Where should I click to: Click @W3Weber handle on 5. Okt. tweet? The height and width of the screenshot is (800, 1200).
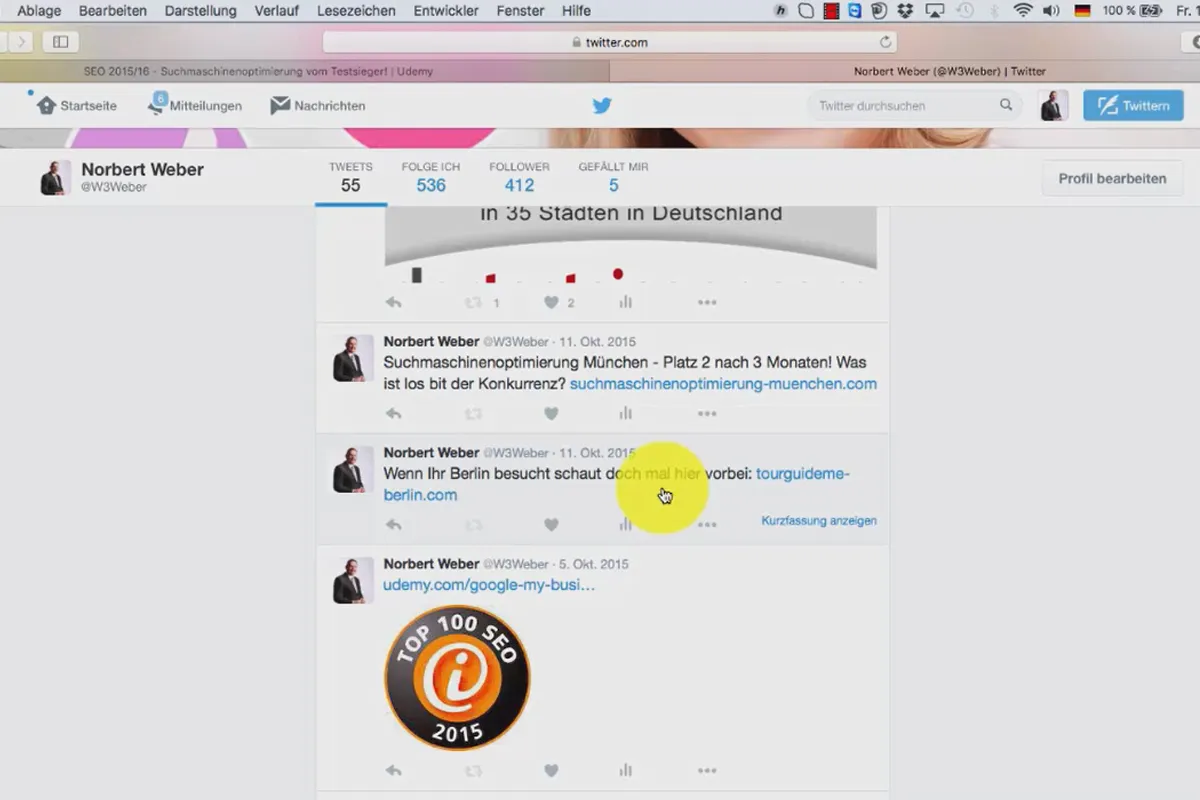click(516, 564)
